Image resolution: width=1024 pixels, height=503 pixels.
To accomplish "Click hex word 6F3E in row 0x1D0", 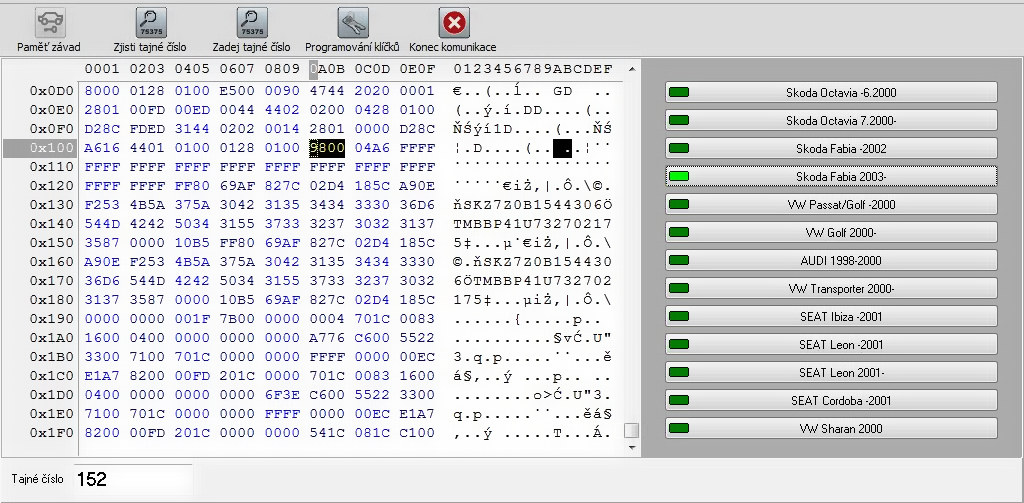I will pyautogui.click(x=281, y=395).
